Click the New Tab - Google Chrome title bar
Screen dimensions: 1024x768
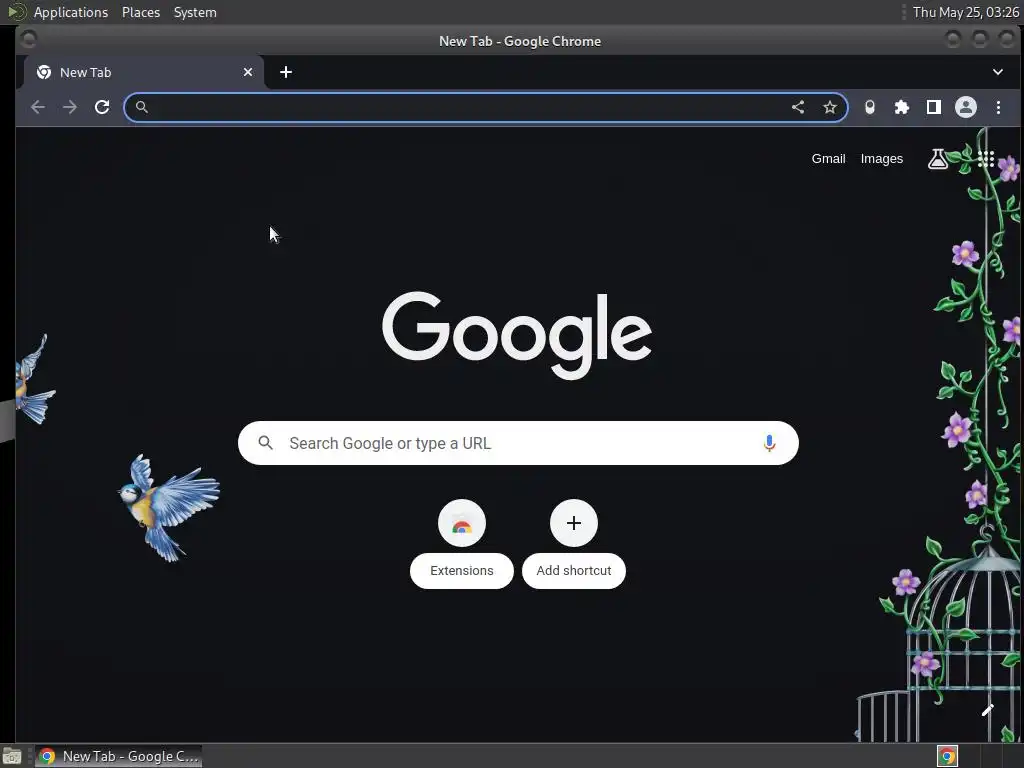pos(520,41)
